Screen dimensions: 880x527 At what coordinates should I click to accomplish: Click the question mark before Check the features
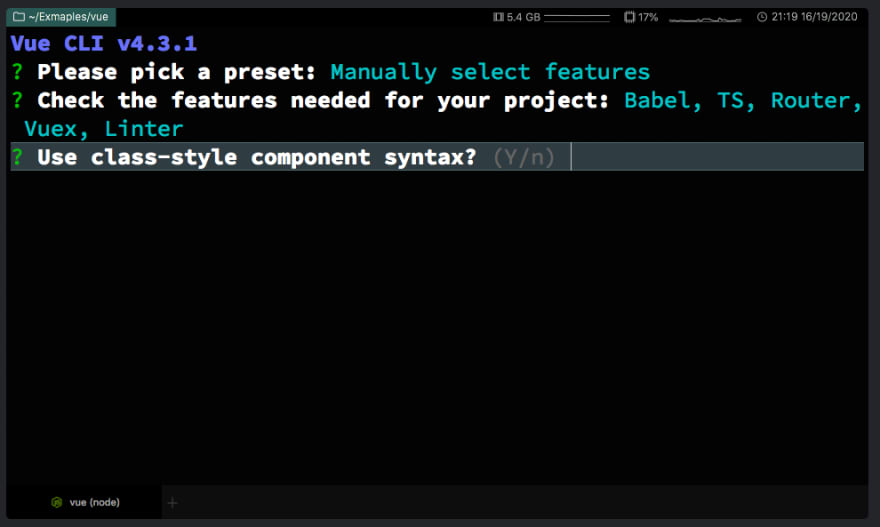(x=17, y=100)
